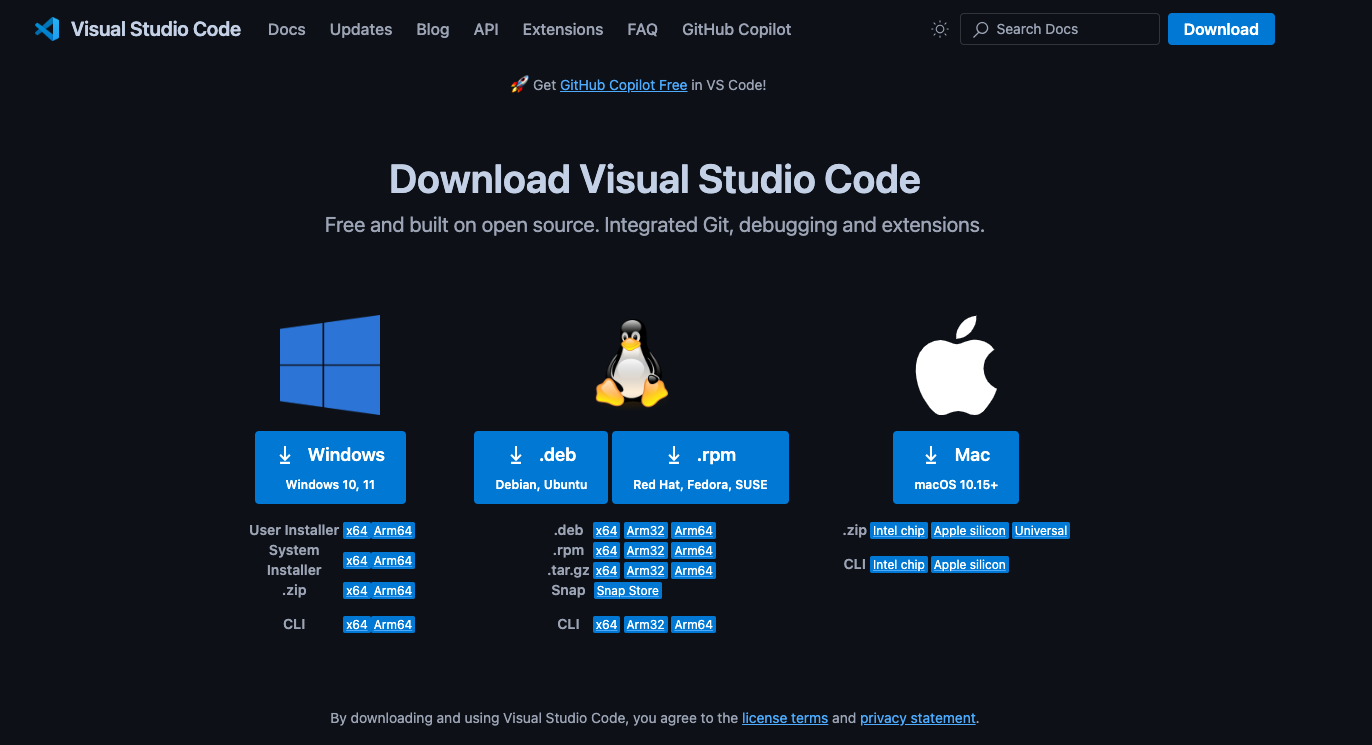Download Mac .zip for Intel chip
This screenshot has height=745, width=1372.
click(899, 531)
